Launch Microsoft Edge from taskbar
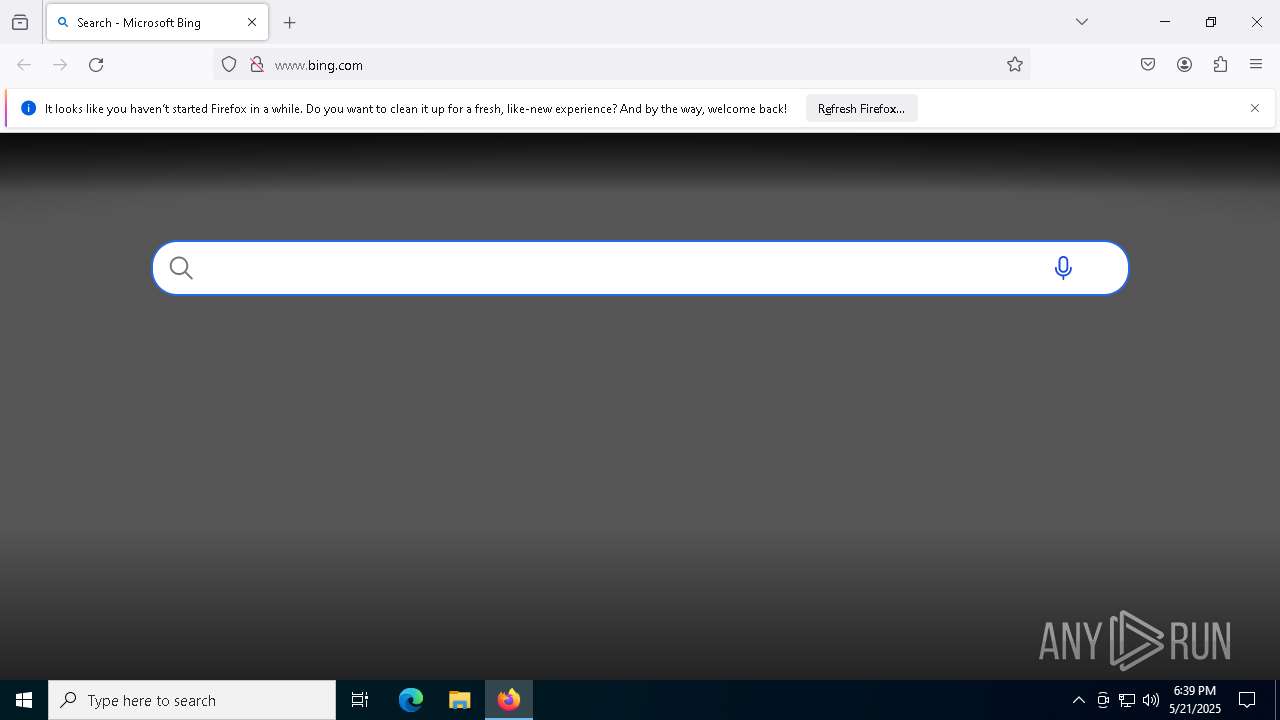 point(411,700)
